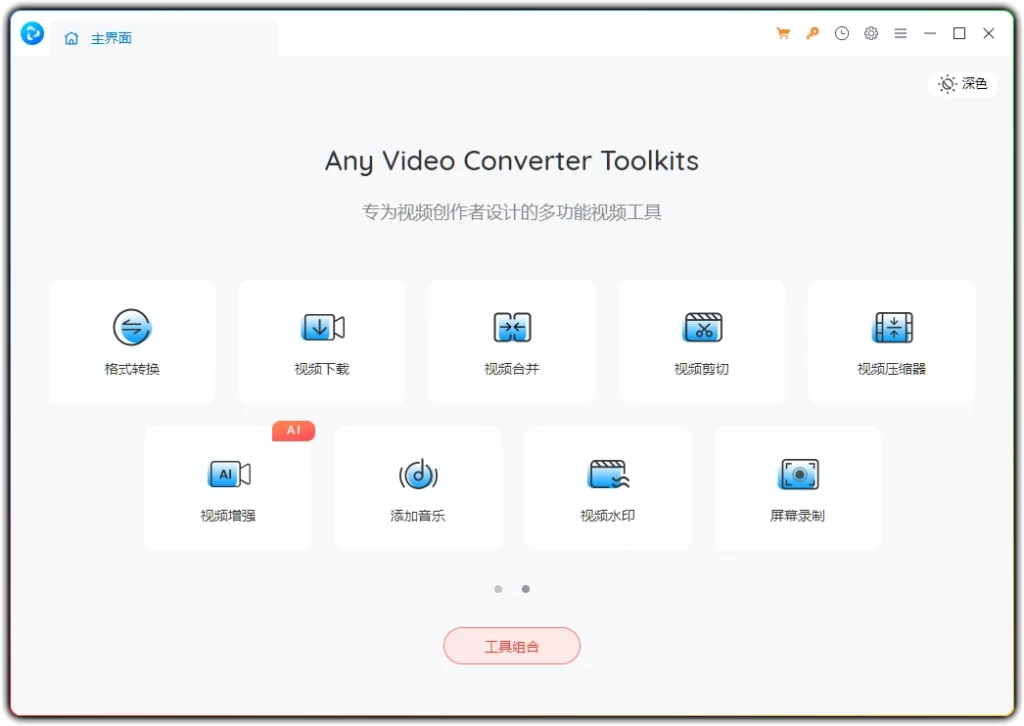Image resolution: width=1024 pixels, height=726 pixels.
Task: Open the settings gear icon
Action: pos(871,33)
